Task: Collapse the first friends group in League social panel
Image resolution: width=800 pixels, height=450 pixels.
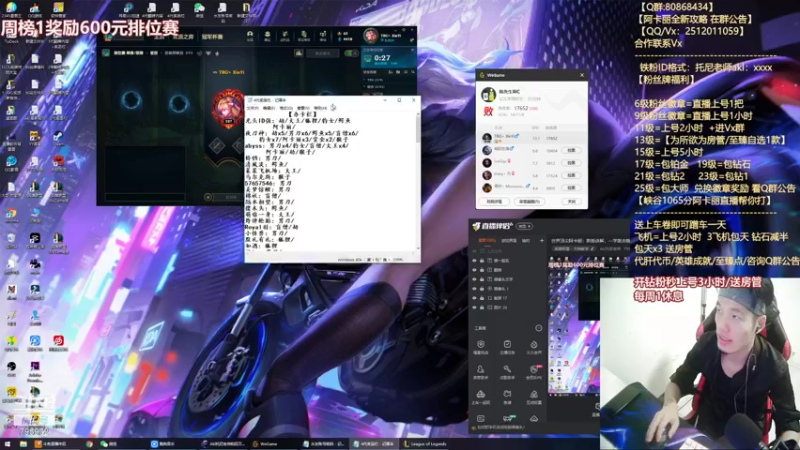Action: pyautogui.click(x=364, y=80)
